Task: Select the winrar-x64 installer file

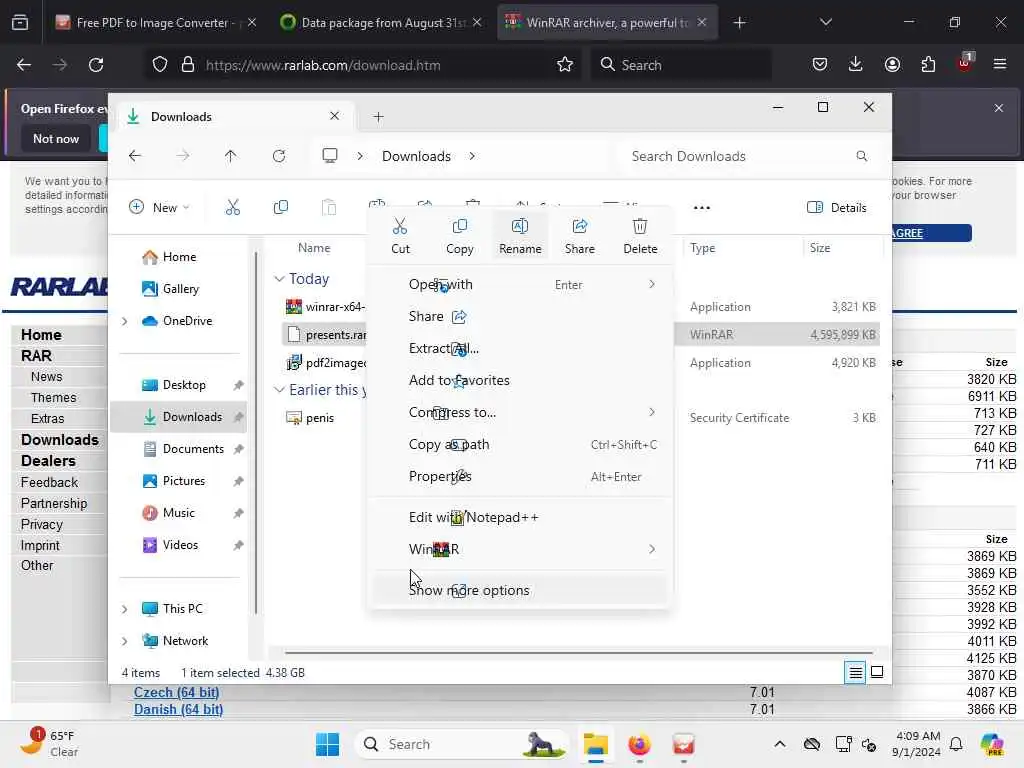Action: coord(327,306)
